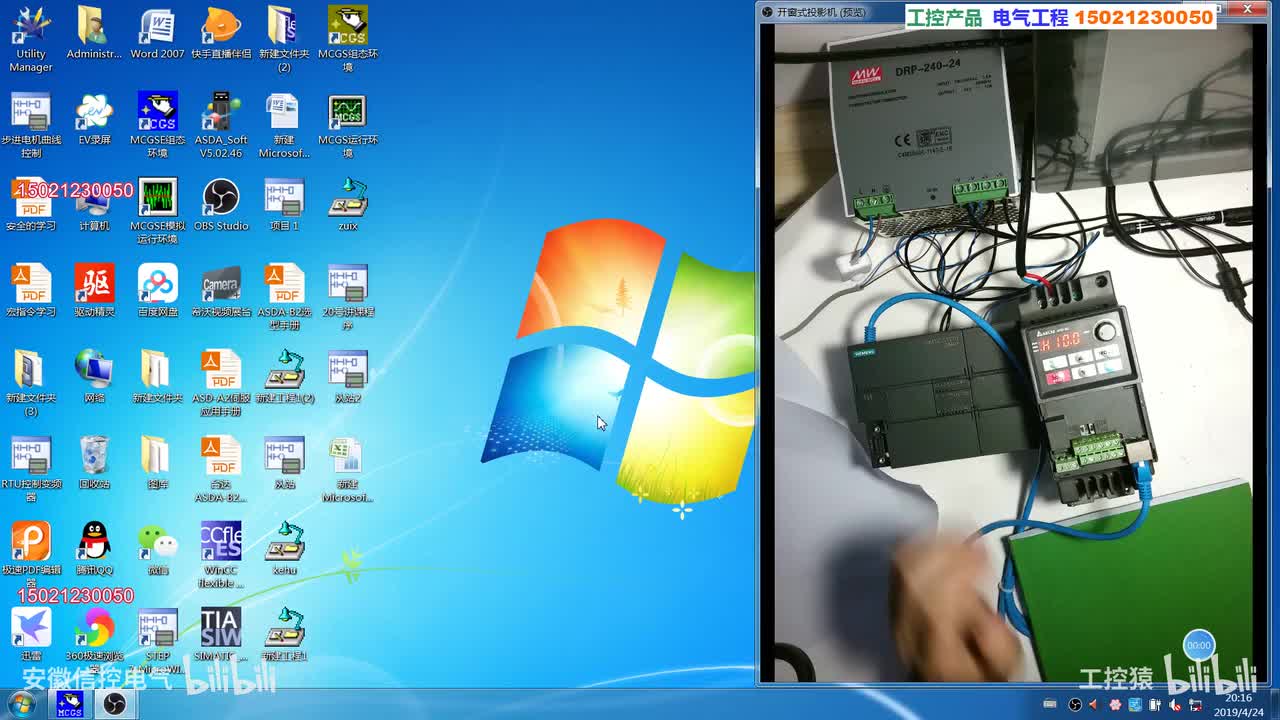1280x720 pixels.
Task: Launch the 快手直播伴侣 desktop shortcut
Action: coord(221,34)
